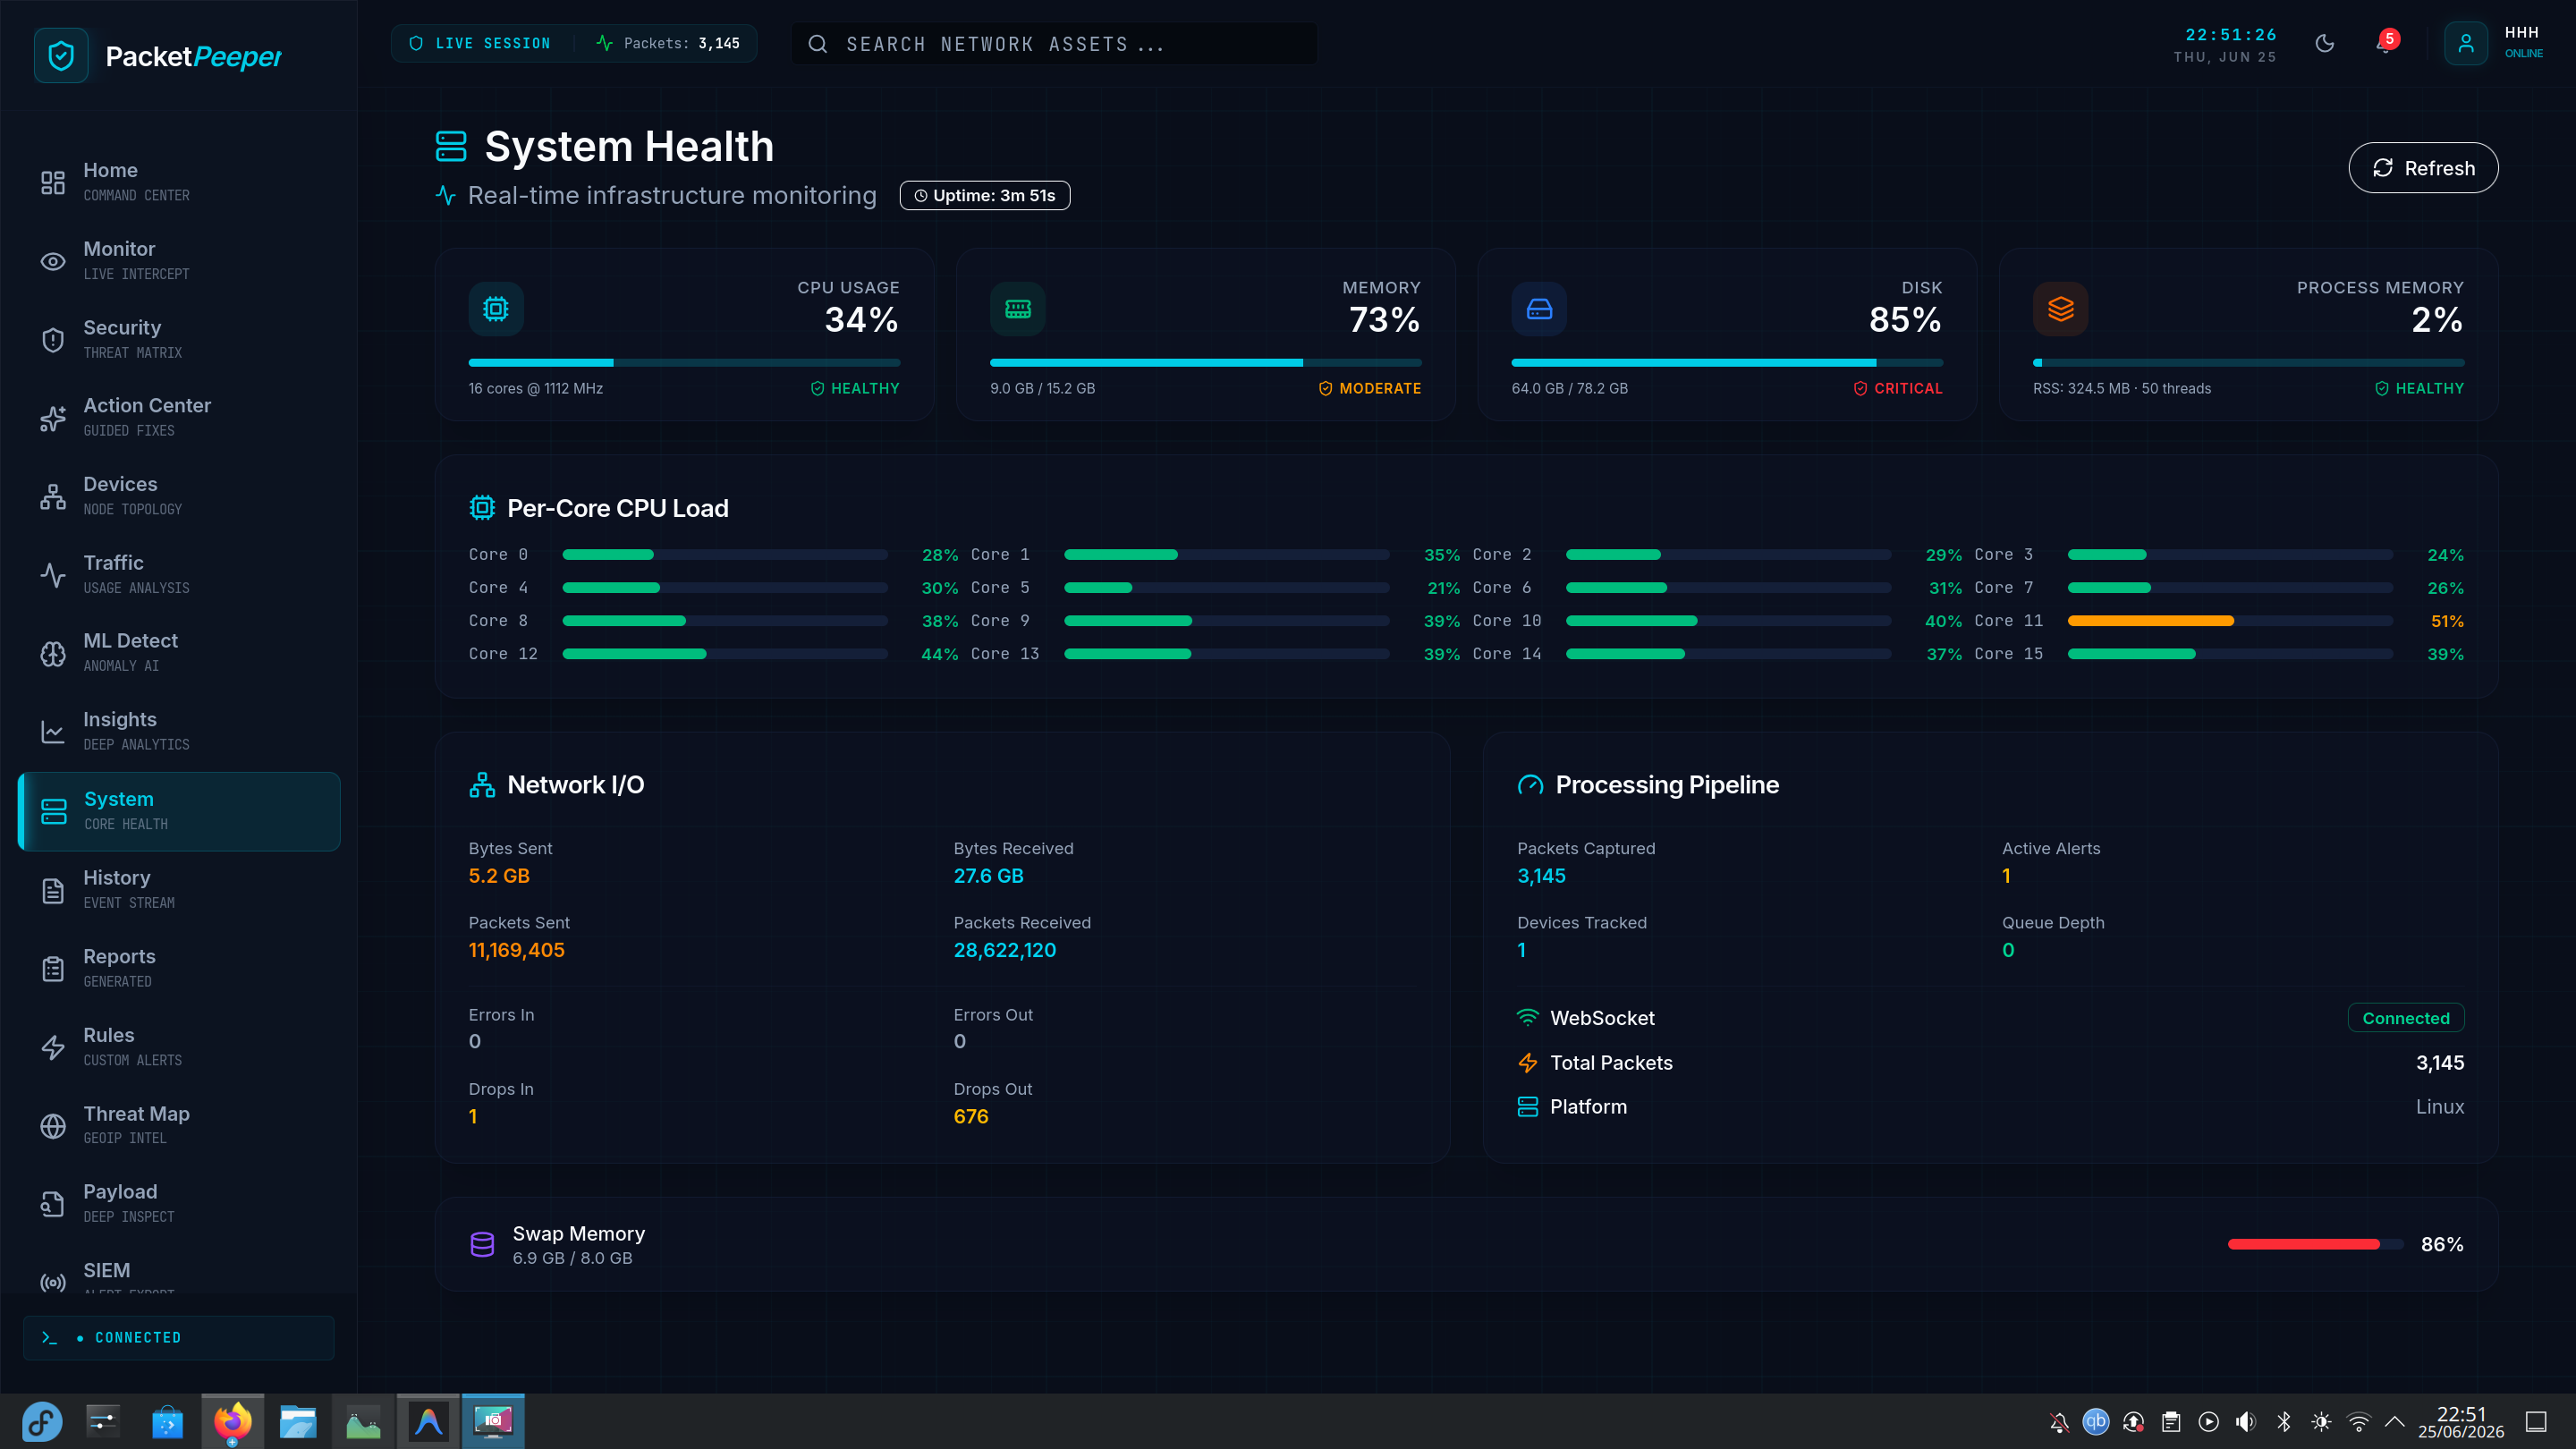Click the volume icon in system tray
Image resolution: width=2576 pixels, height=1449 pixels.
click(x=2246, y=1421)
